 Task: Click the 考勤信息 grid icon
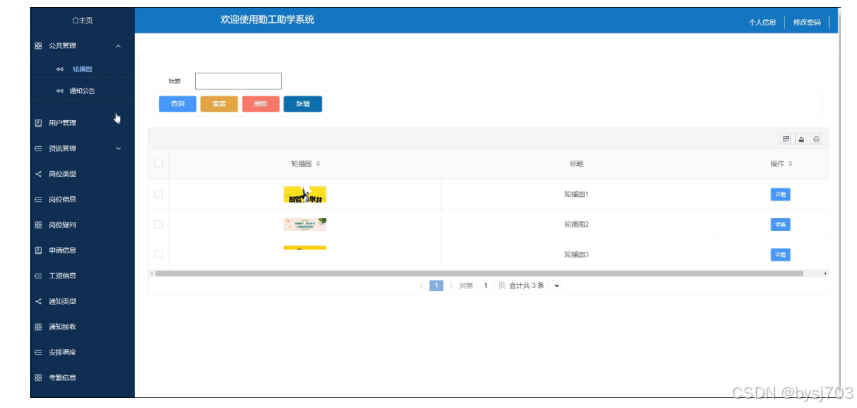coord(38,378)
